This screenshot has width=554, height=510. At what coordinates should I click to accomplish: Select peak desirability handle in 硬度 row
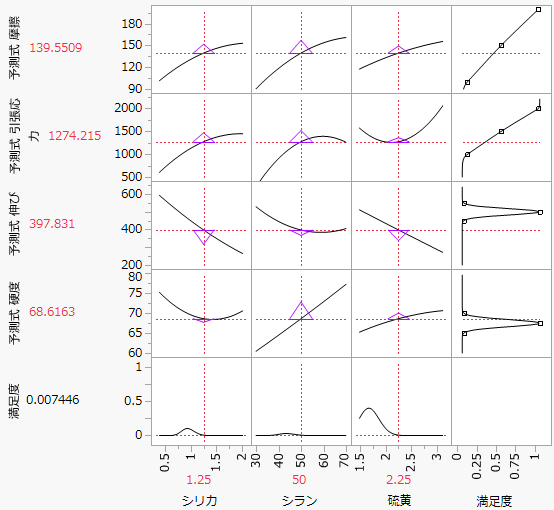coord(540,323)
